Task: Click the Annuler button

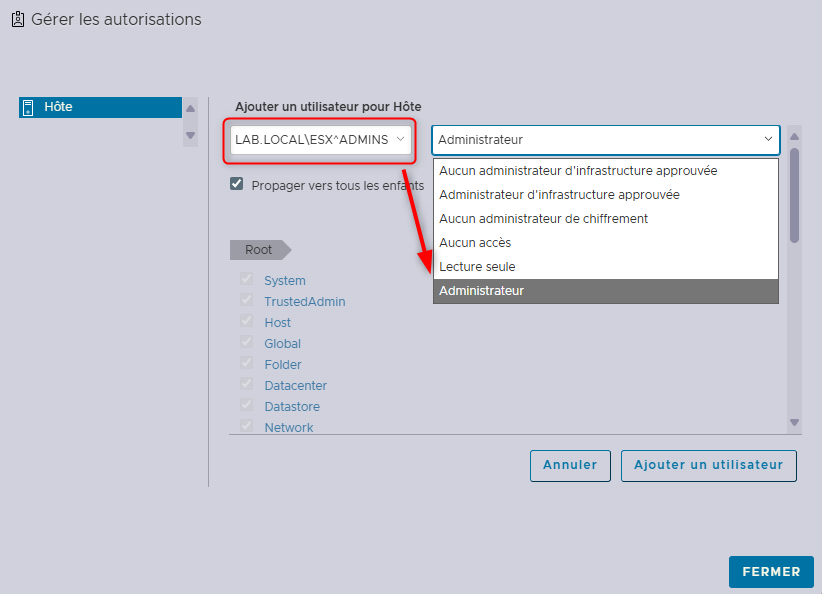Action: [x=570, y=465]
